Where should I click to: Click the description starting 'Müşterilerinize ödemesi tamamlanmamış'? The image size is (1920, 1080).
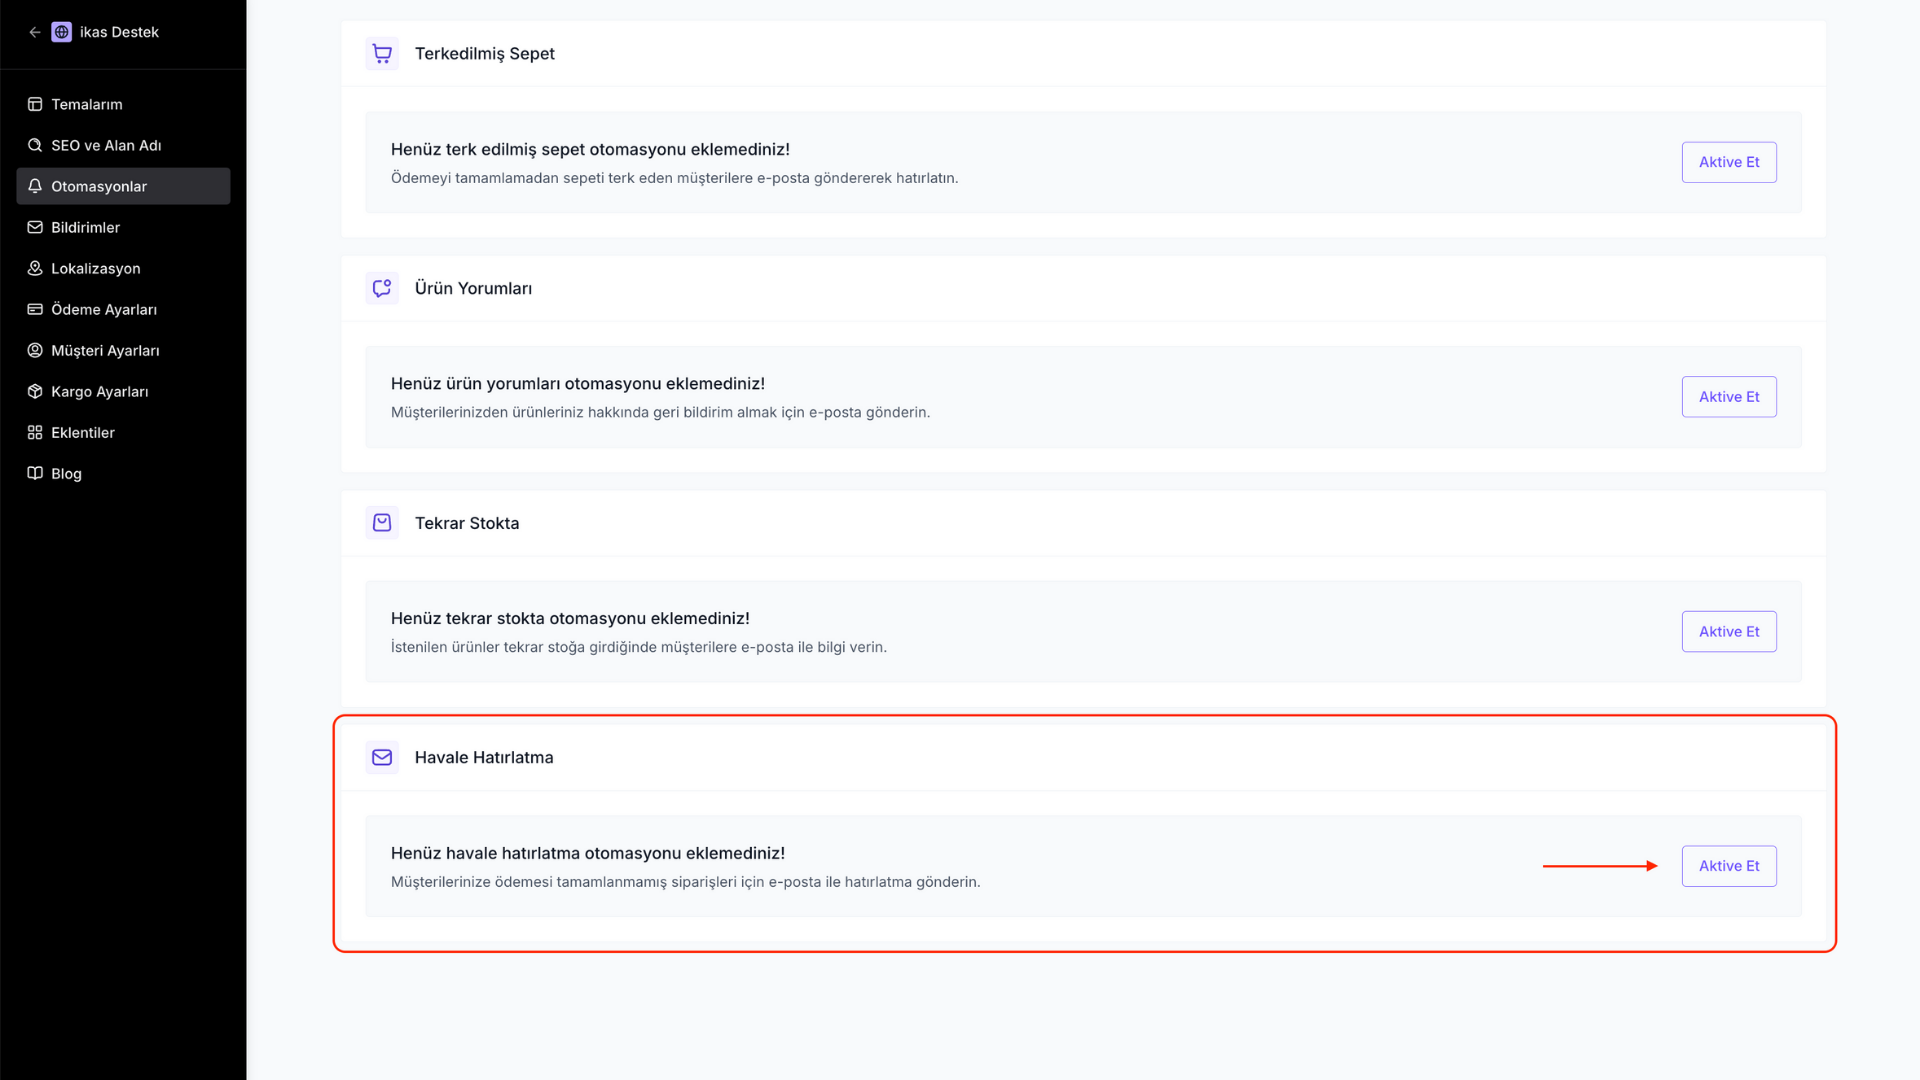685,882
